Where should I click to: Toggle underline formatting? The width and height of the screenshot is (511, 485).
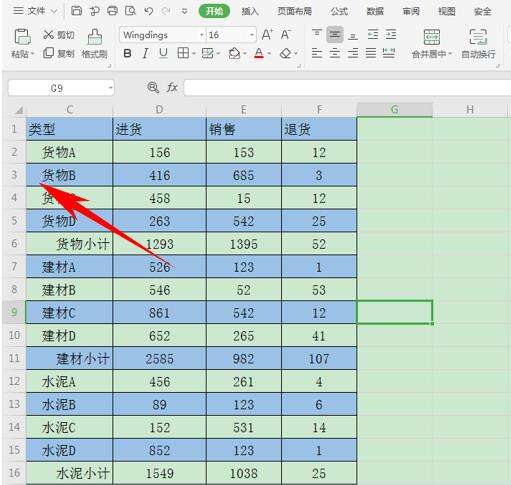coord(163,53)
